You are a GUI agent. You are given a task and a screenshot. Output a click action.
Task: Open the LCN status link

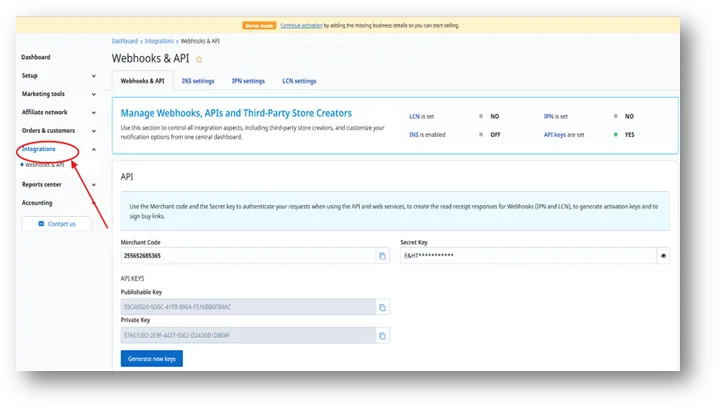(414, 117)
